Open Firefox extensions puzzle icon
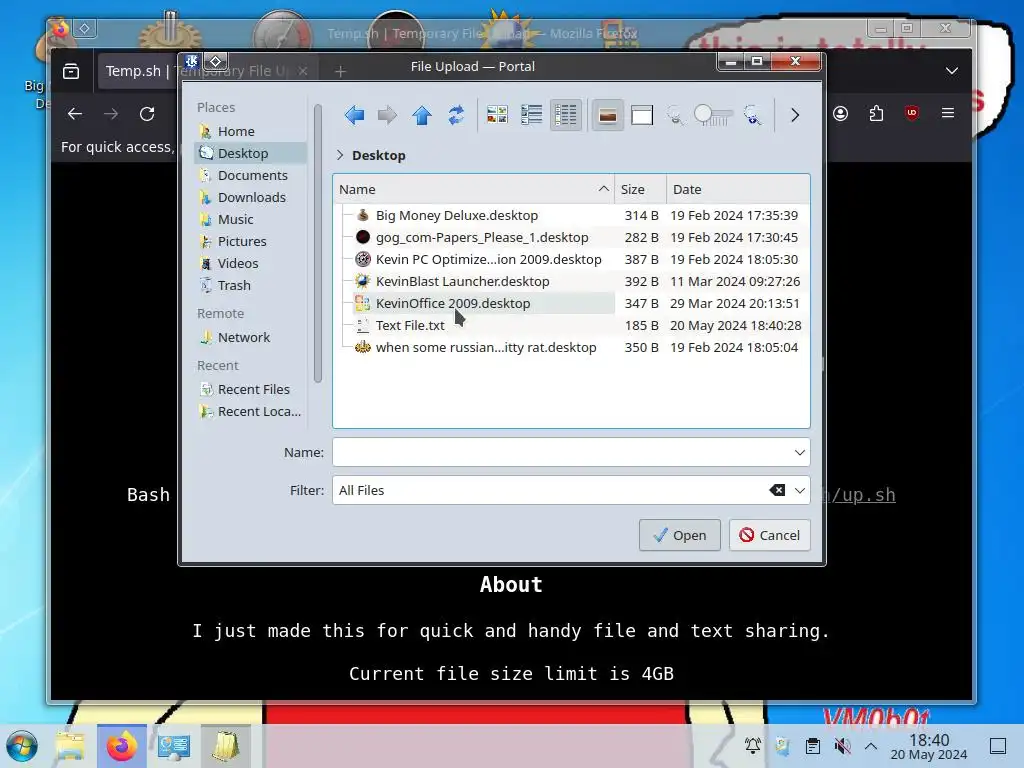1024x768 pixels. [x=876, y=114]
